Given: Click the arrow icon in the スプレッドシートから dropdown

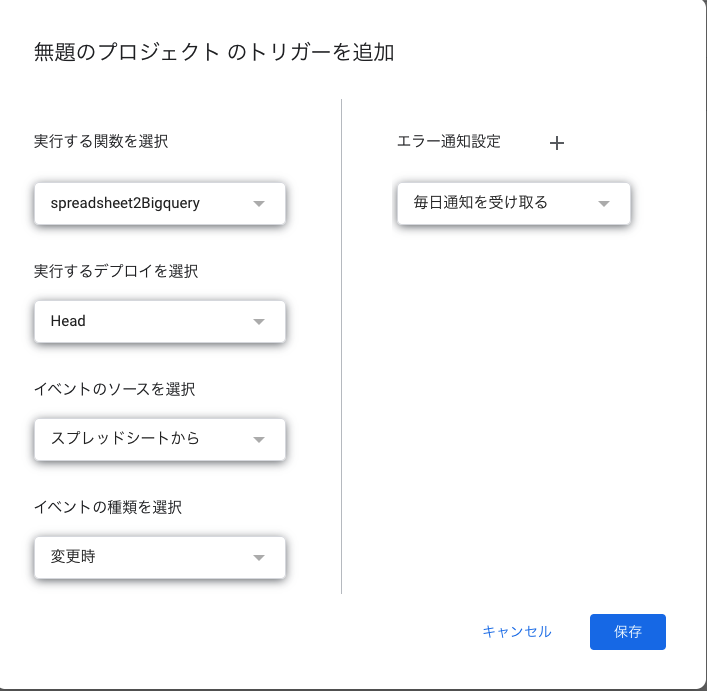Looking at the screenshot, I should pos(259,439).
